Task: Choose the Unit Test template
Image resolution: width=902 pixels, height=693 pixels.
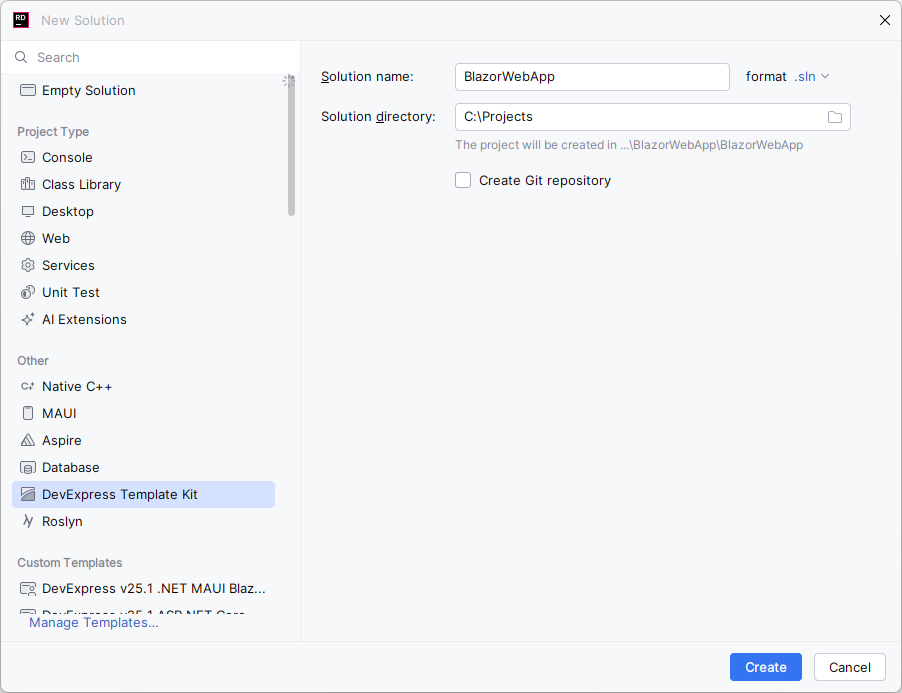Action: (71, 292)
